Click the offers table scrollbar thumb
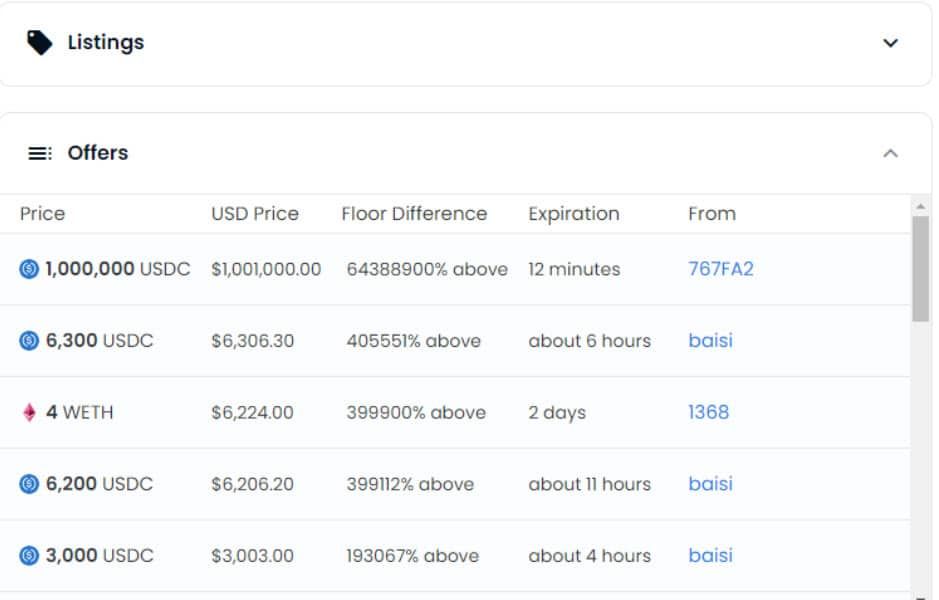 click(x=920, y=269)
